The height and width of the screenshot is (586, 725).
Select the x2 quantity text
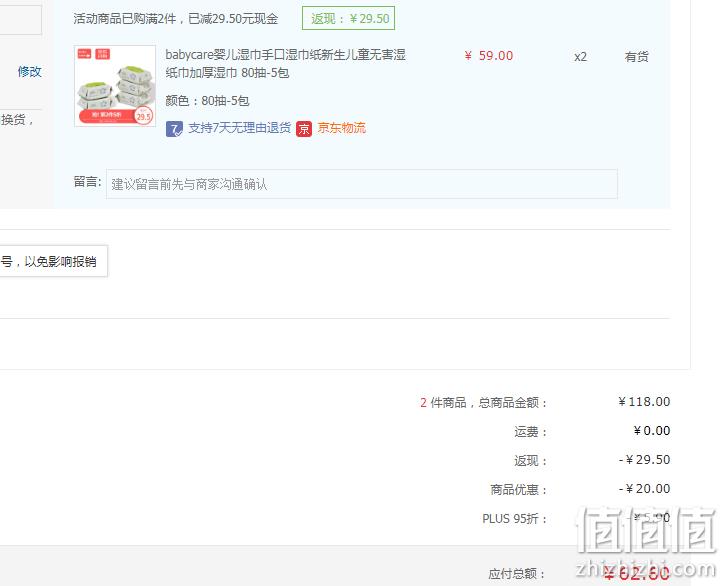(x=580, y=57)
